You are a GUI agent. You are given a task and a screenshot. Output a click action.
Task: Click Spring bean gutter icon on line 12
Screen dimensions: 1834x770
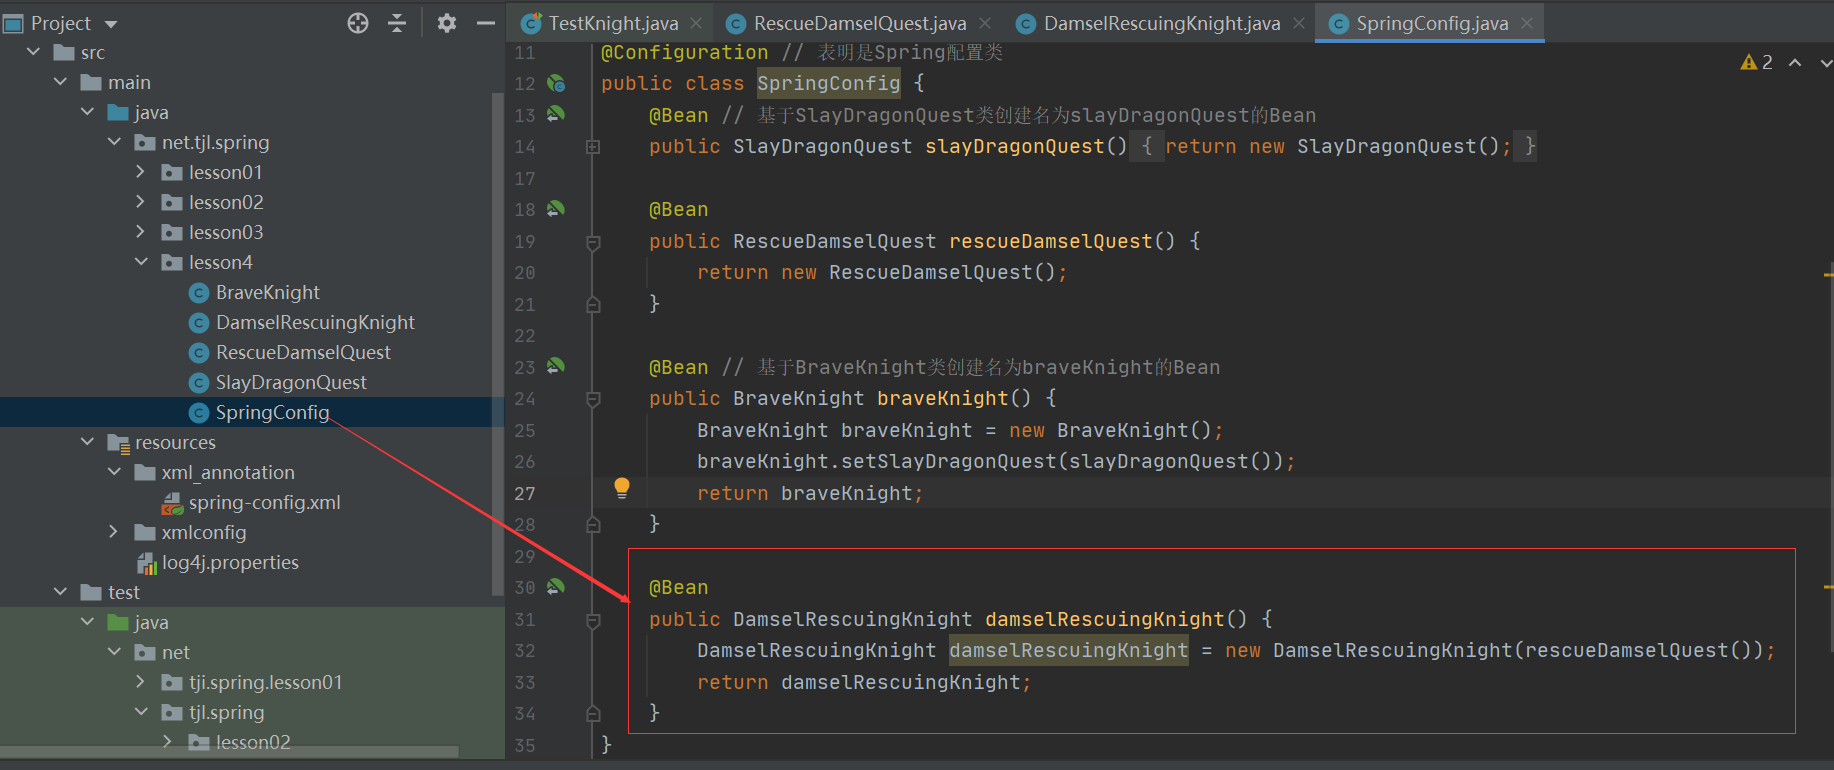[x=557, y=83]
